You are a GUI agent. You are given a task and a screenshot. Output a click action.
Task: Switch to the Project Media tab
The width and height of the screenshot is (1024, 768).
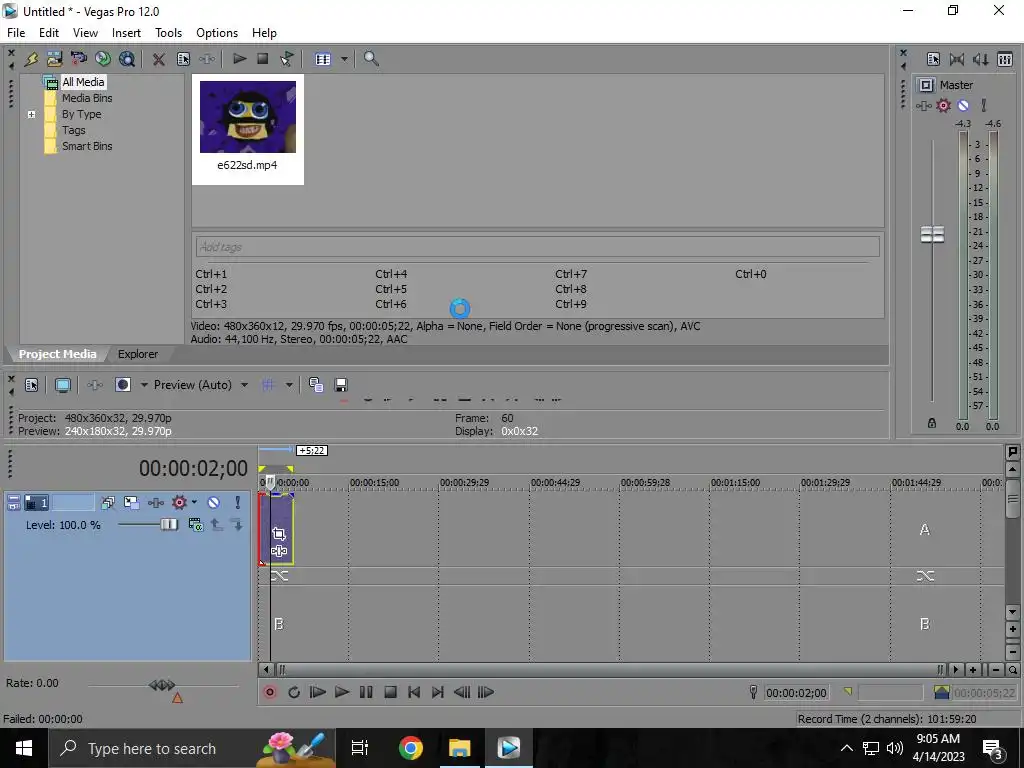57,354
